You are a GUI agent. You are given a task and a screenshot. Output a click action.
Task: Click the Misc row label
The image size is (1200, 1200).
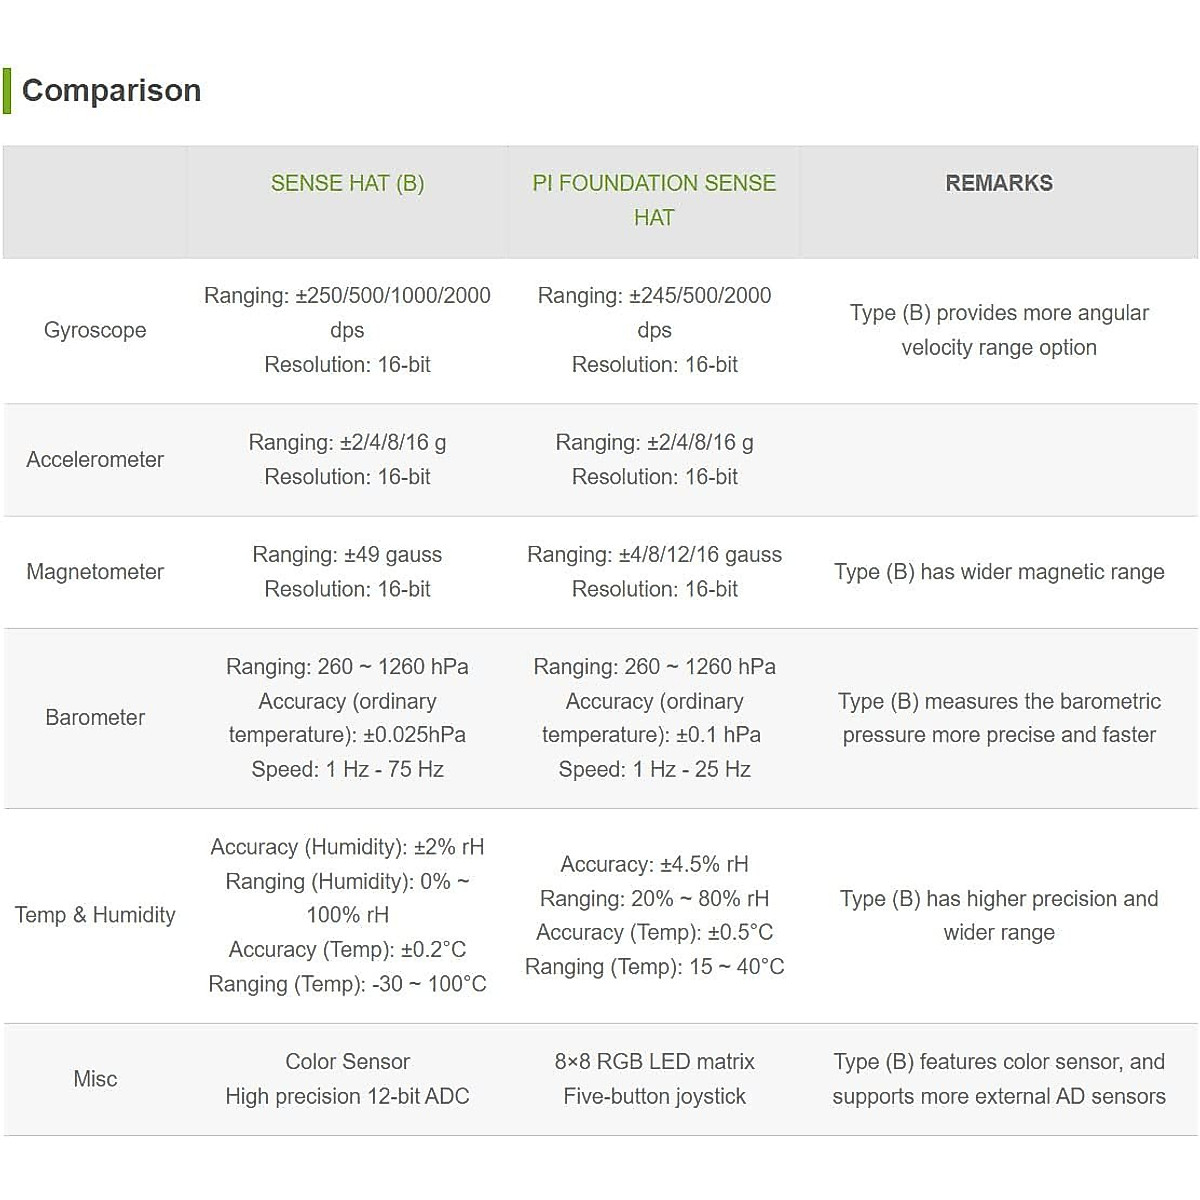coord(95,1079)
